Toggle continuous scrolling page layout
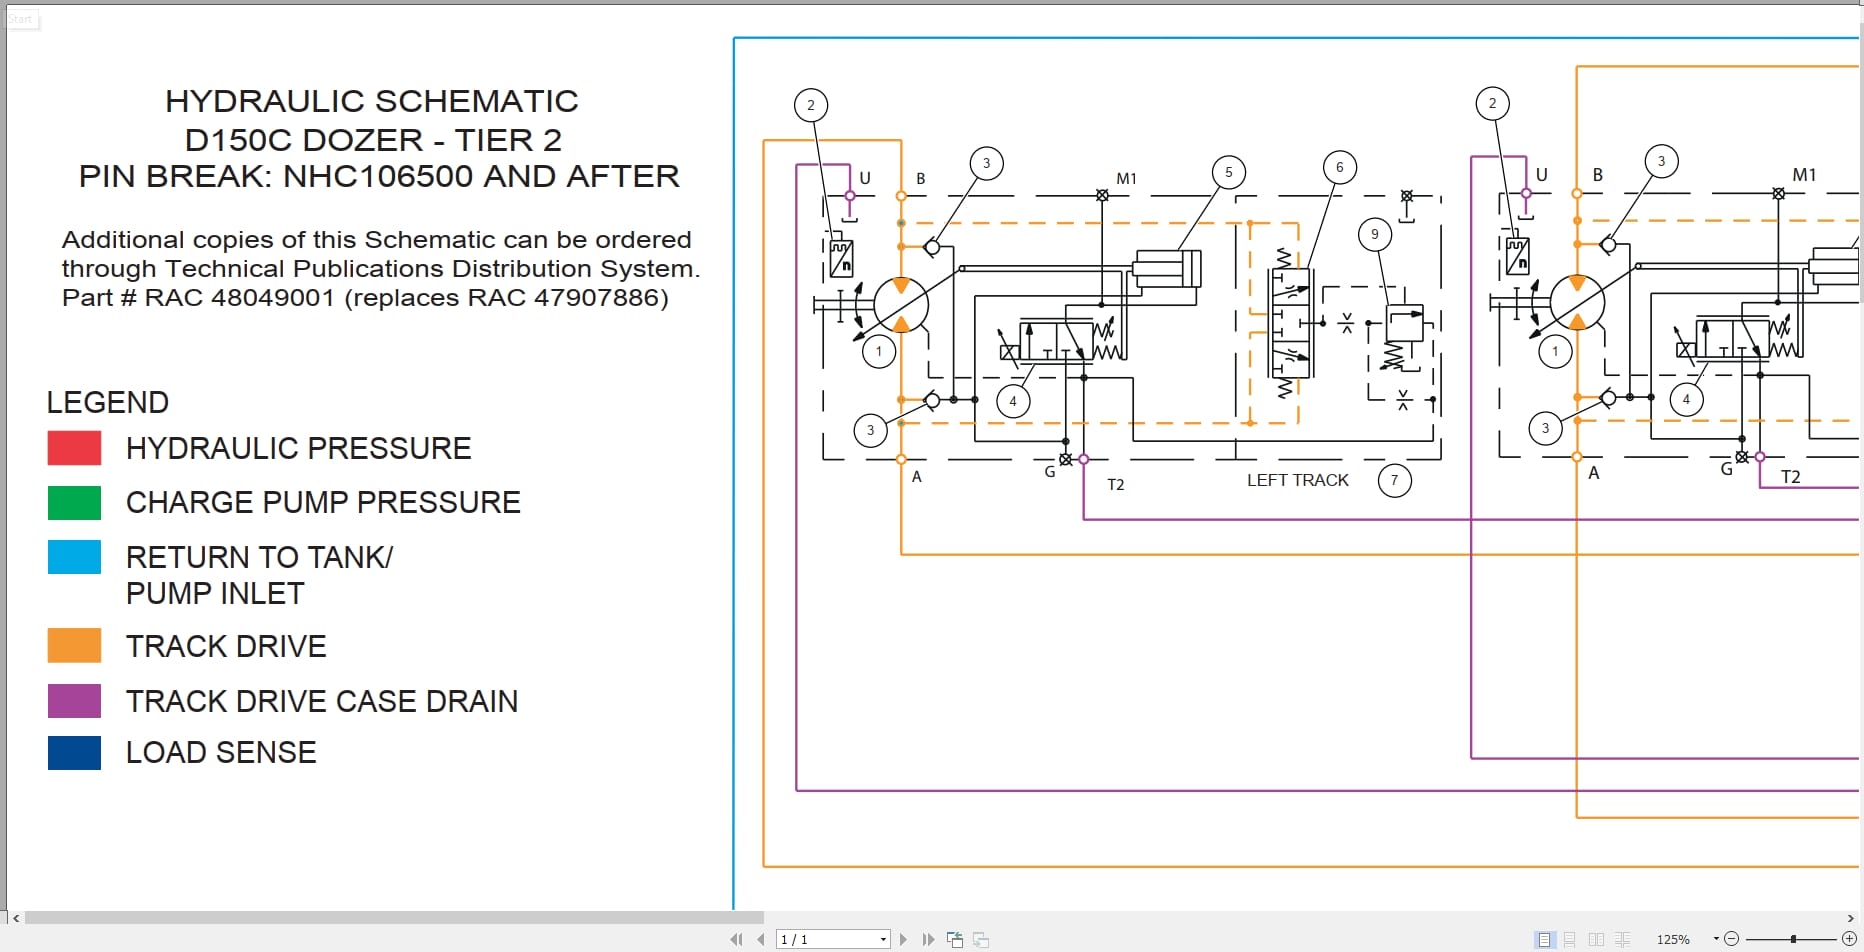Viewport: 1864px width, 952px height. coord(1569,939)
